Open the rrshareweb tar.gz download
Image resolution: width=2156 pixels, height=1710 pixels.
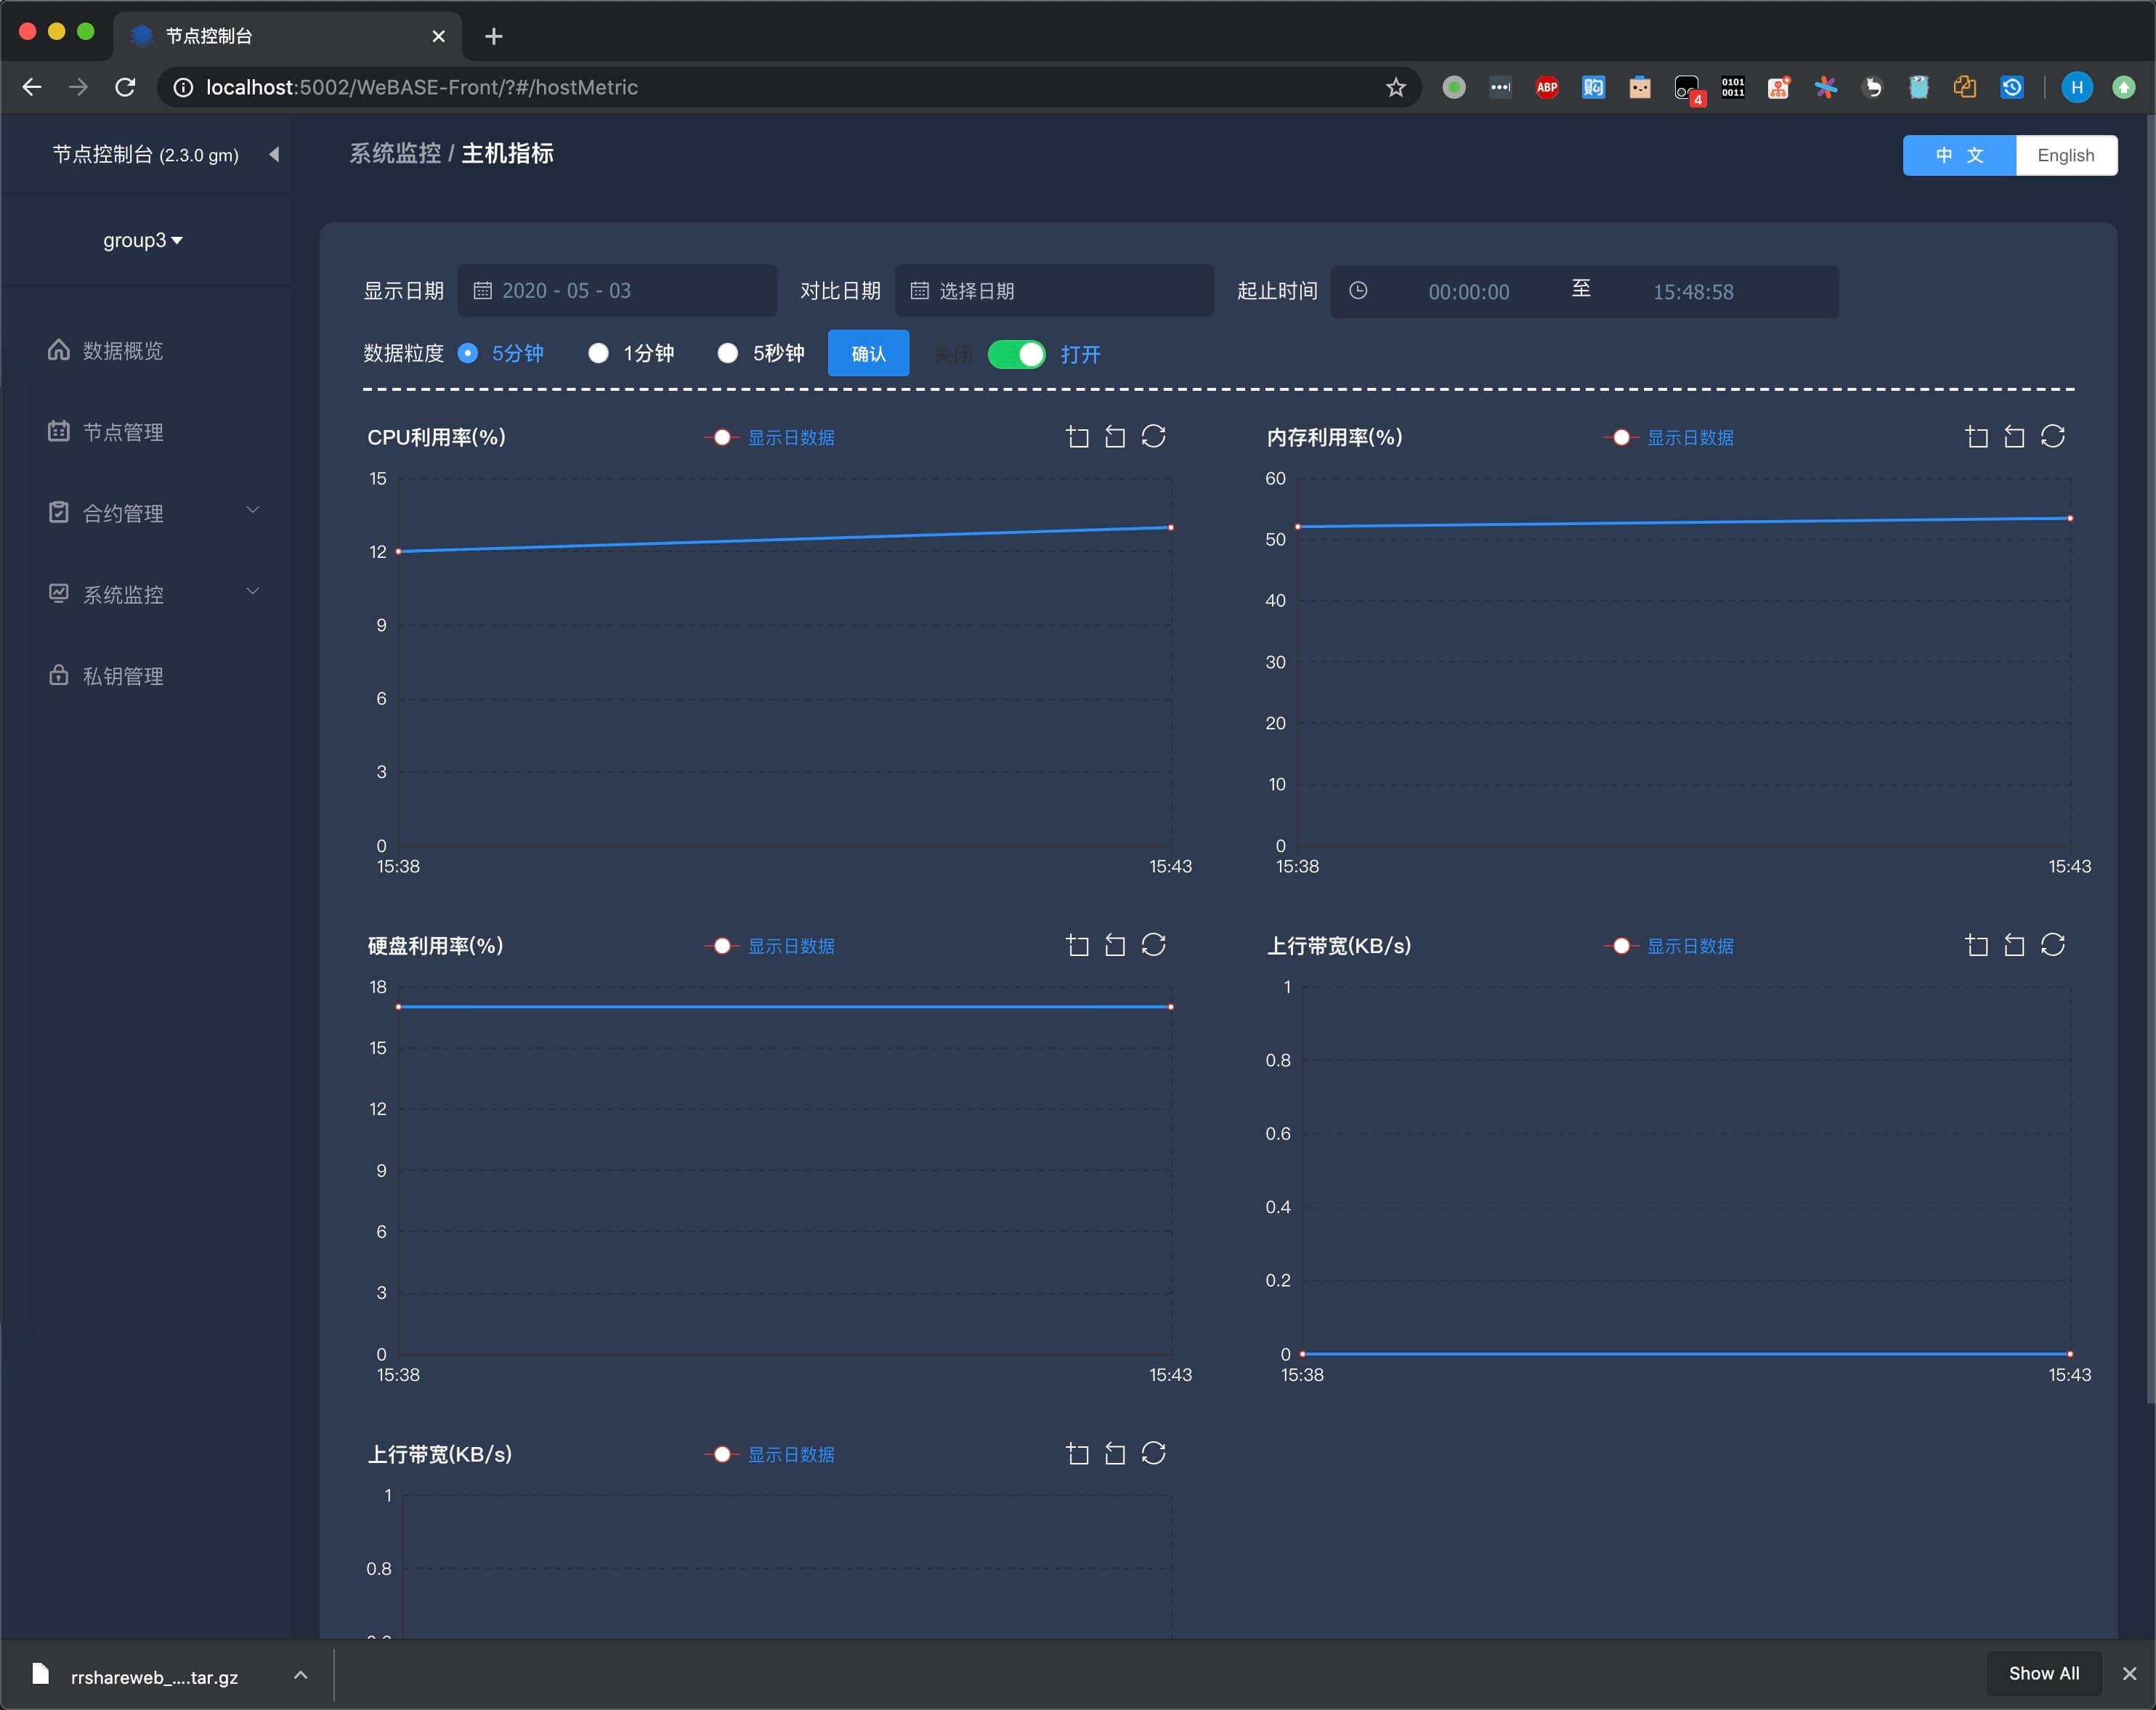pos(154,1676)
